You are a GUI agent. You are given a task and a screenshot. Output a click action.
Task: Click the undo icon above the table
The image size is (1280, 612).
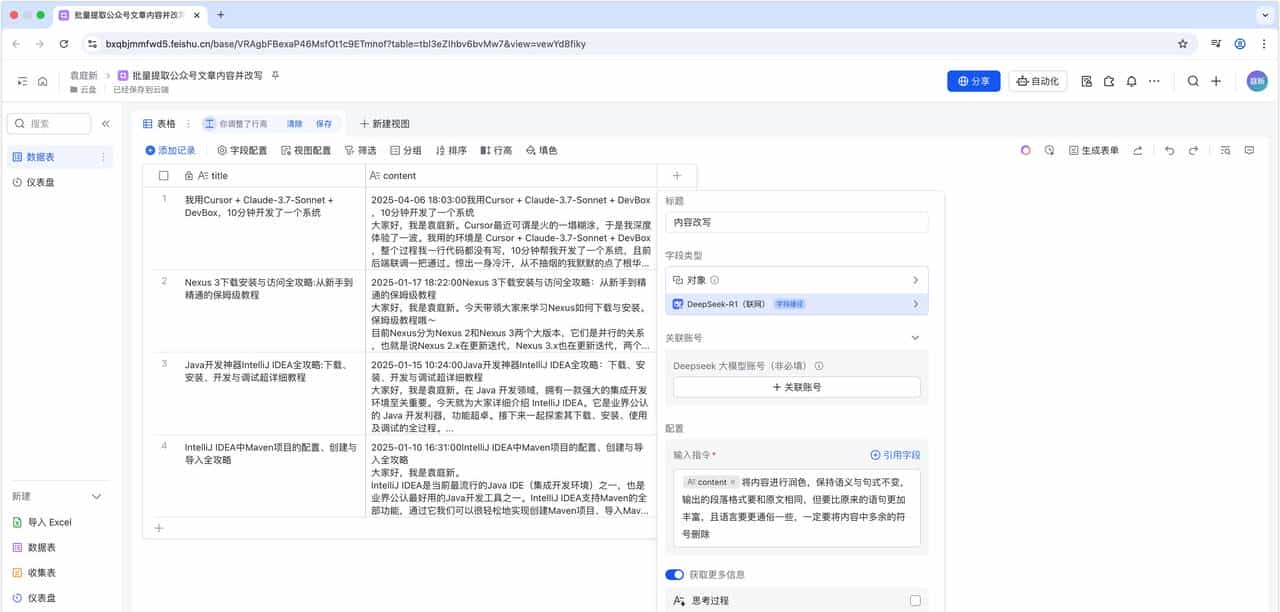click(x=1169, y=150)
